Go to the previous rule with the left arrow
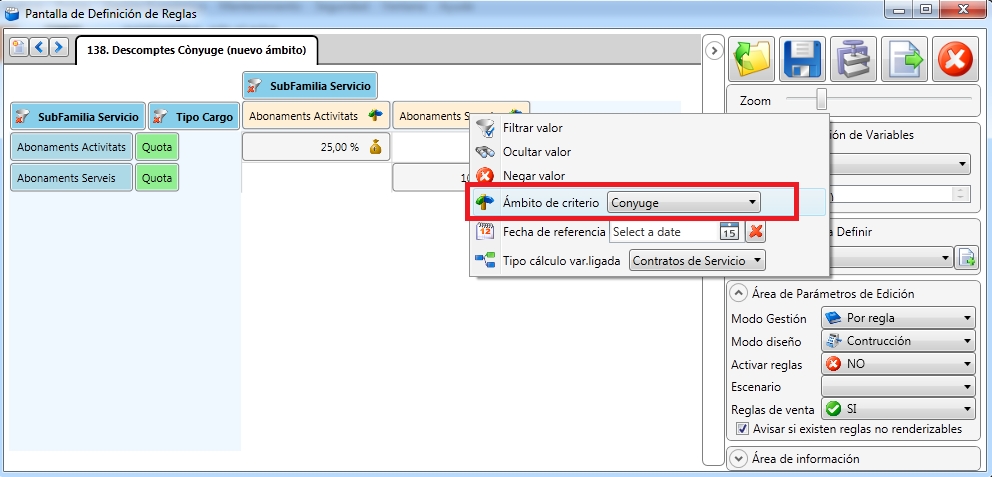The height and width of the screenshot is (477, 992). click(39, 46)
